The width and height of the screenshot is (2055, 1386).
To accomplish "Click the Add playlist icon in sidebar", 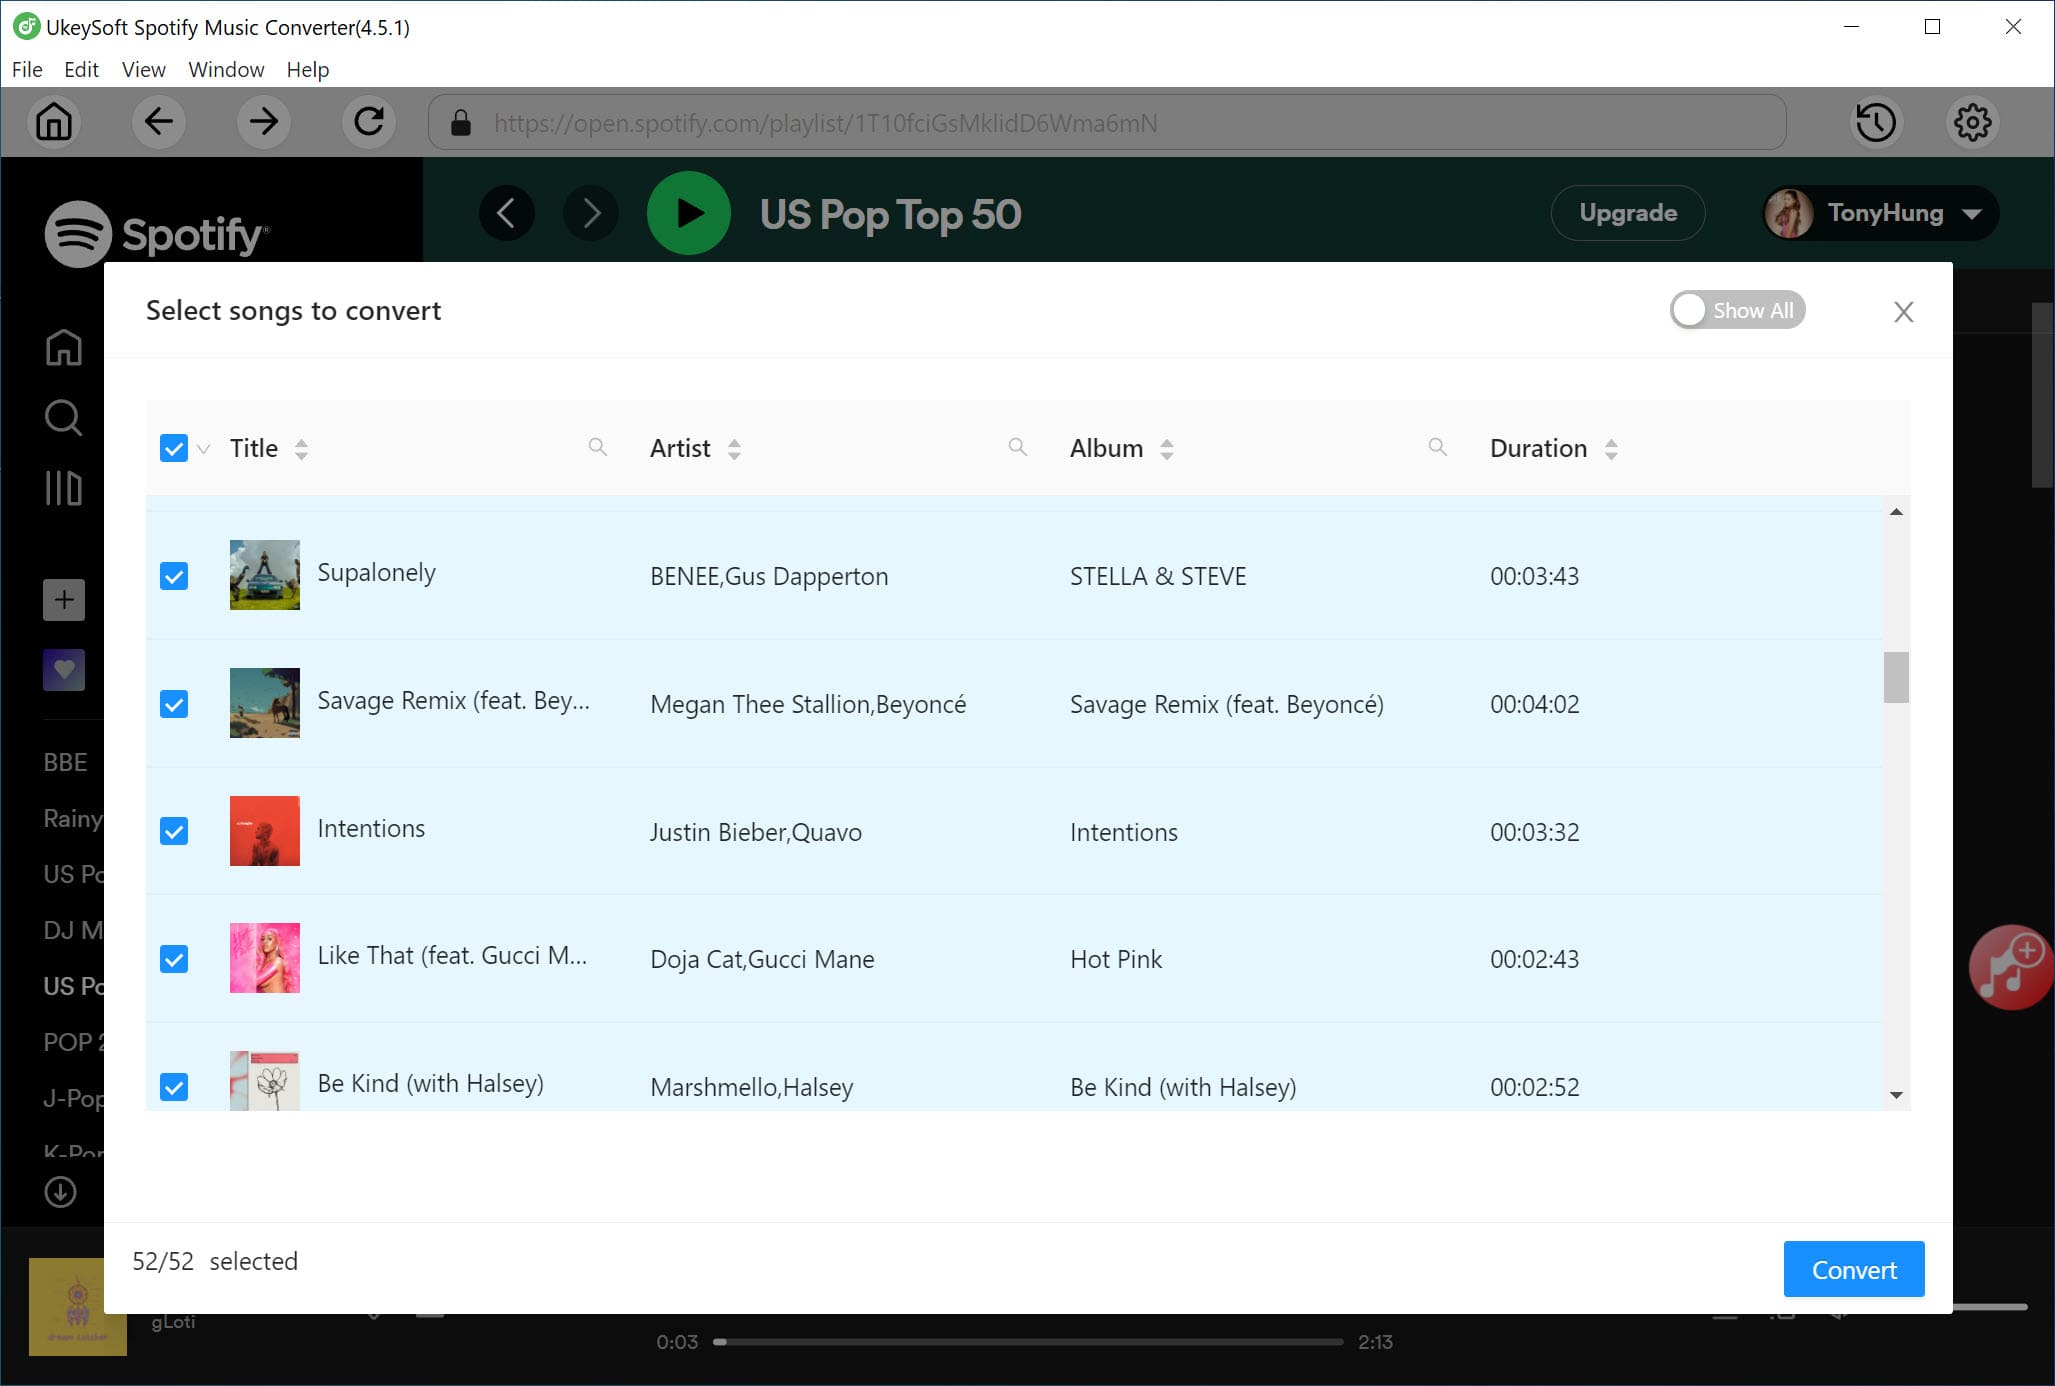I will pos(62,599).
